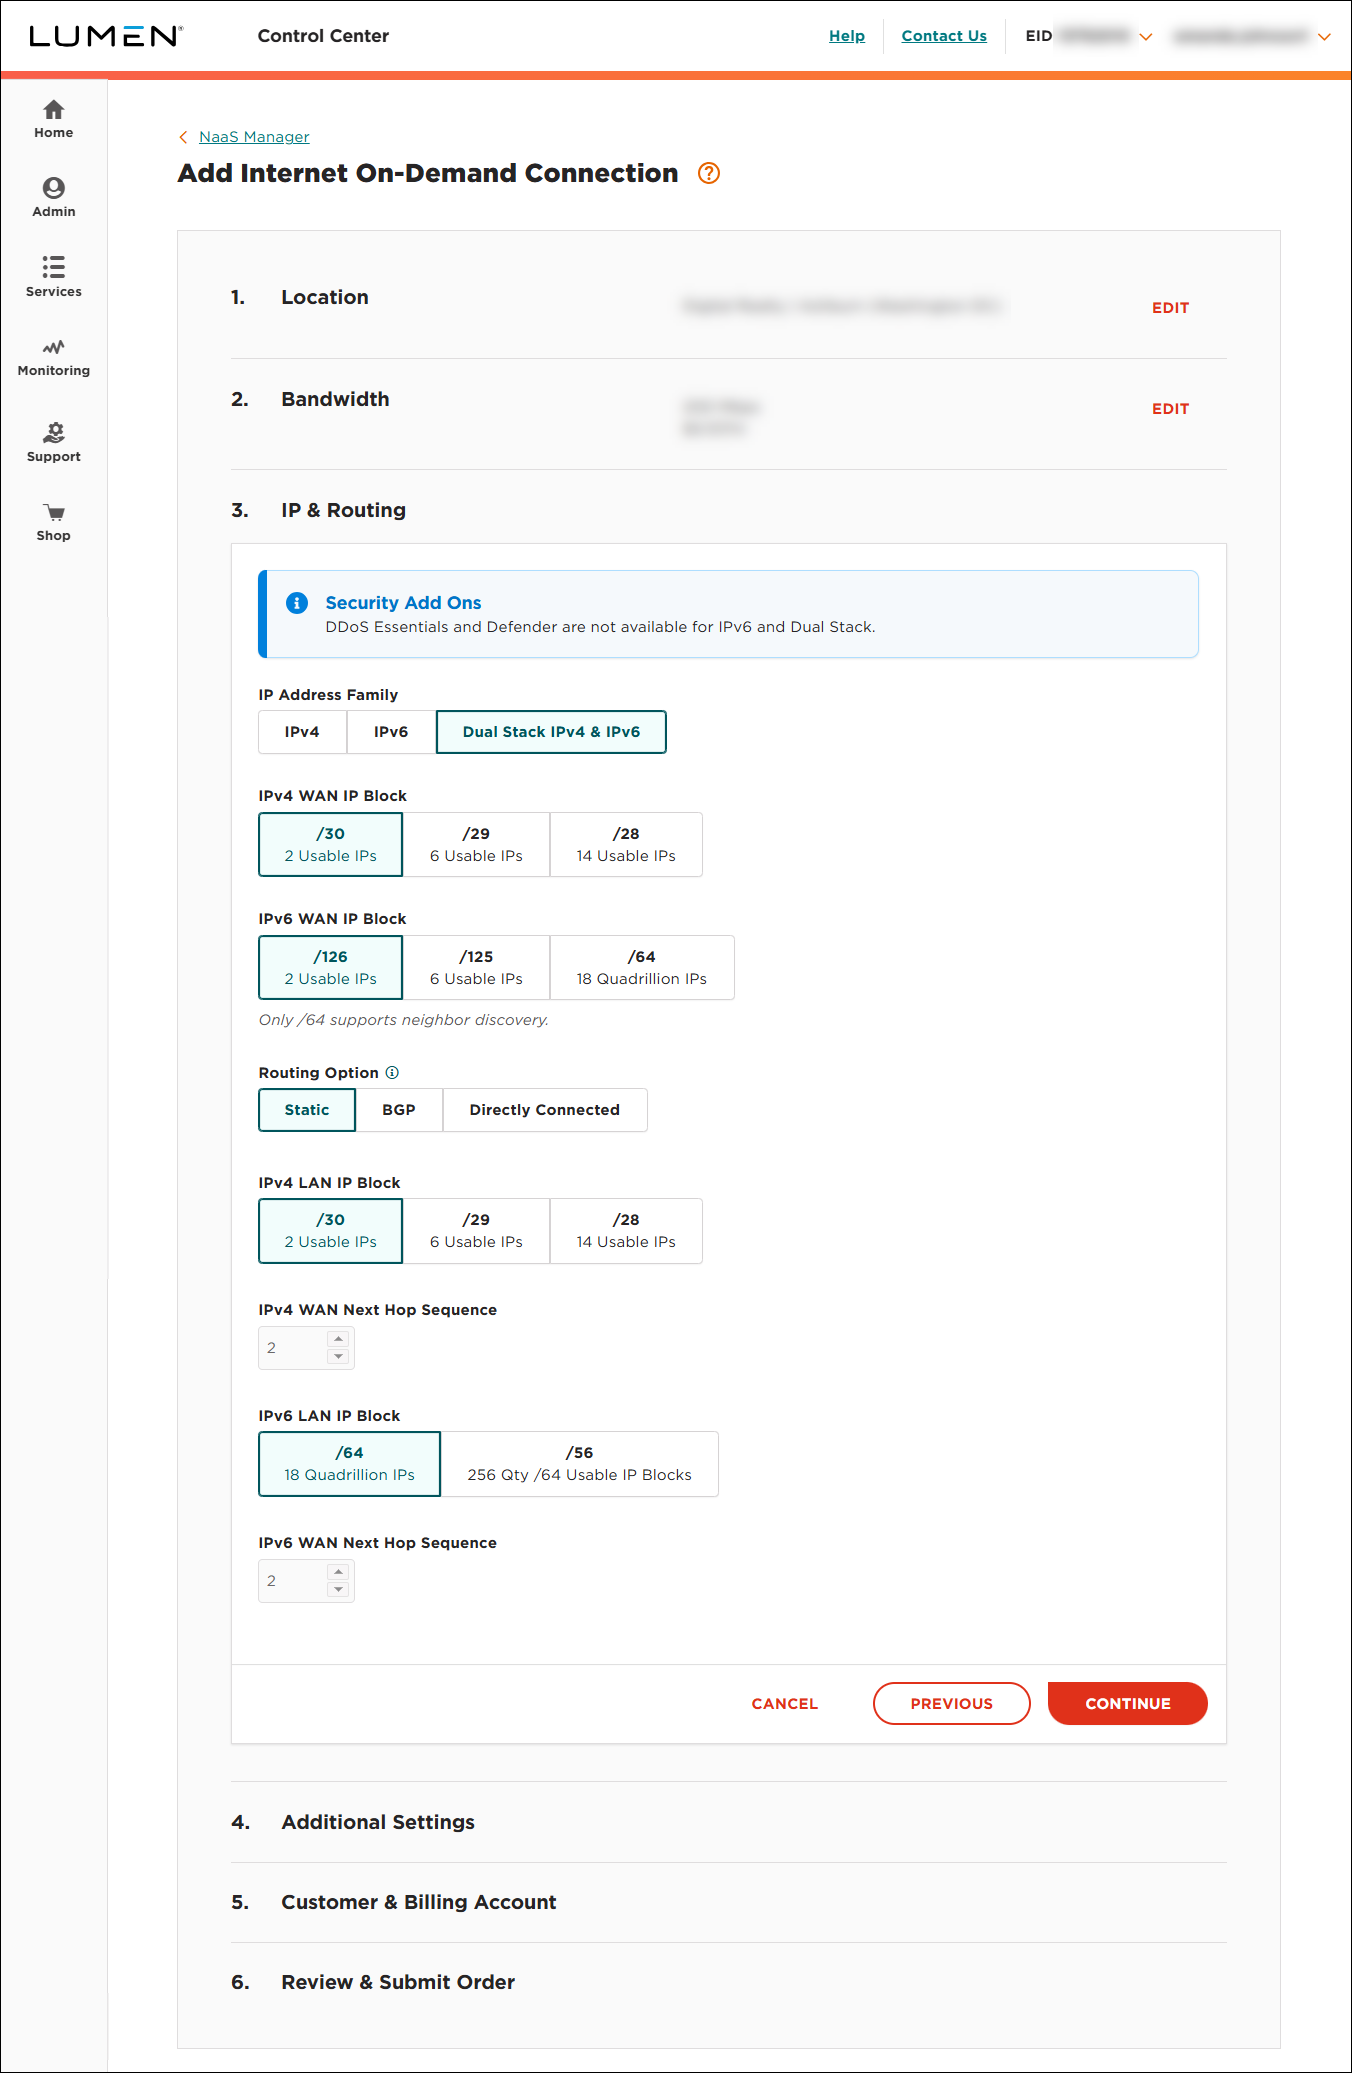
Task: Click the Continue button
Action: tap(1128, 1704)
